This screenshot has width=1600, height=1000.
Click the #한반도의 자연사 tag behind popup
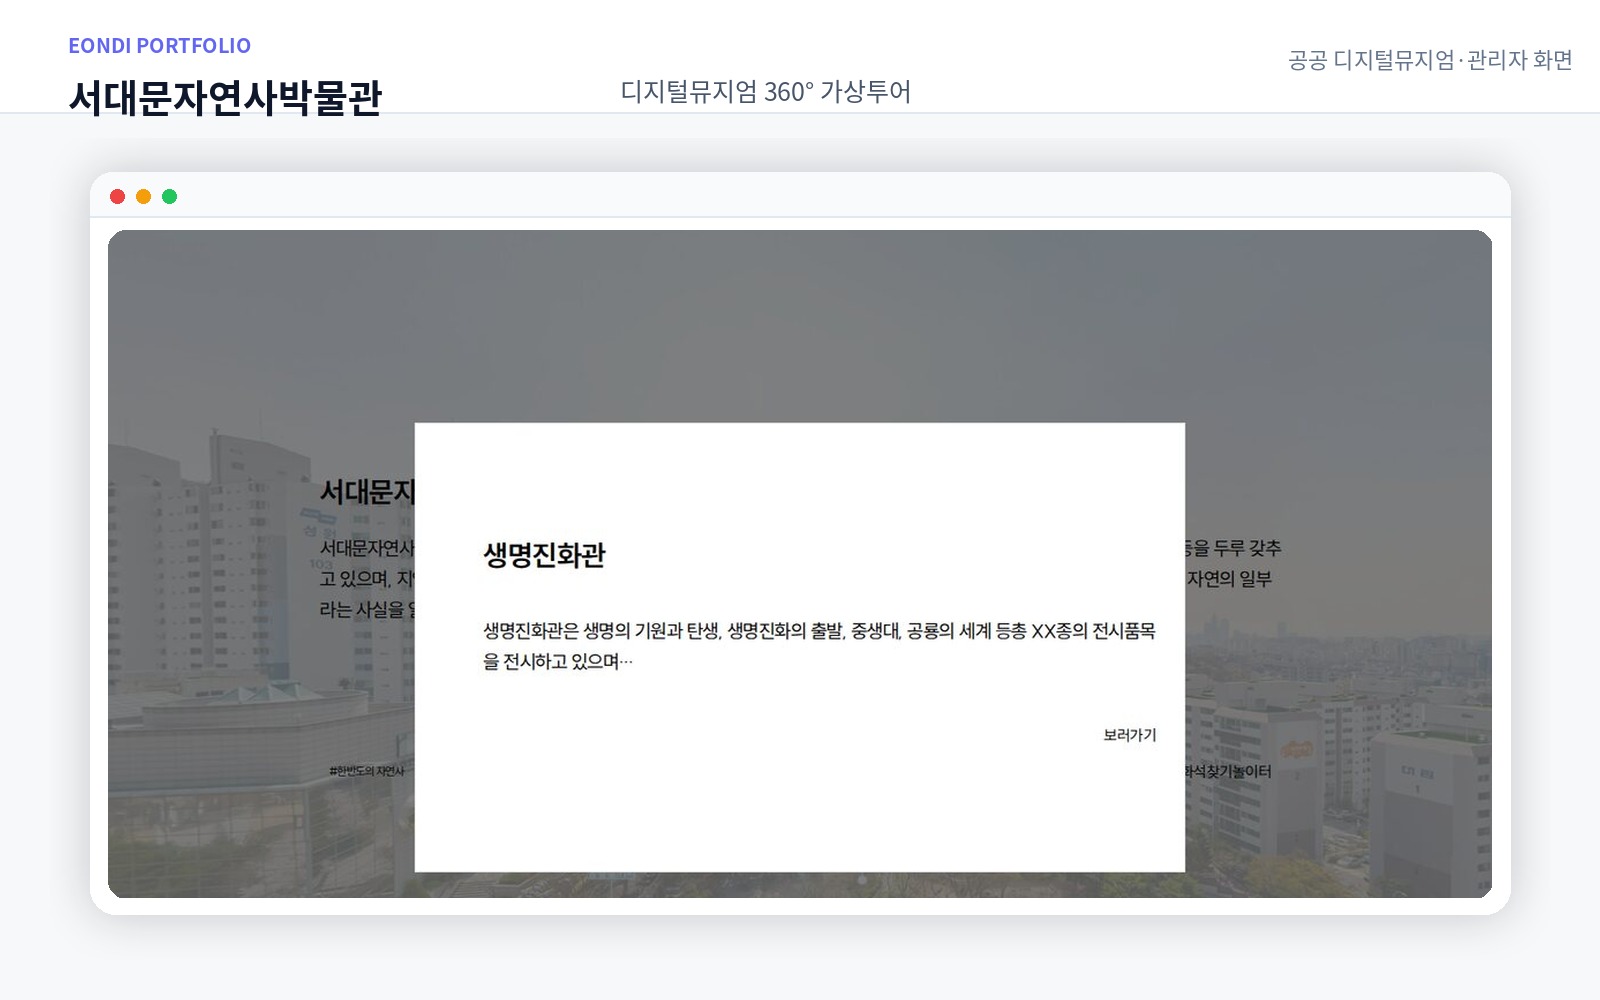tap(367, 771)
